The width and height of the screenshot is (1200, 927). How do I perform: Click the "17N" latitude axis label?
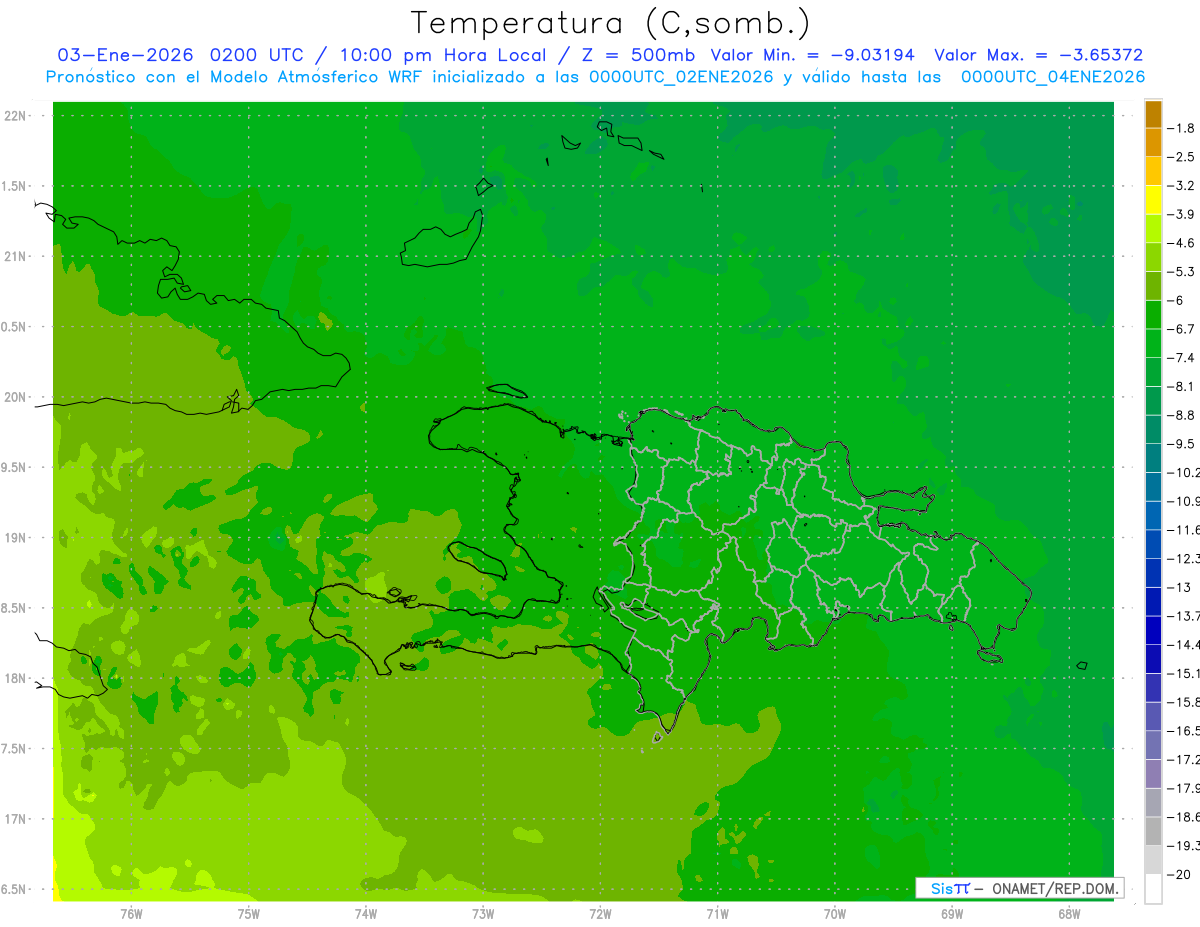point(16,819)
